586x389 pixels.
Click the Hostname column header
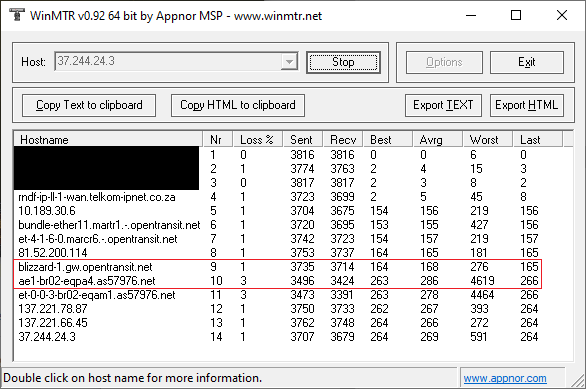pyautogui.click(x=108, y=140)
